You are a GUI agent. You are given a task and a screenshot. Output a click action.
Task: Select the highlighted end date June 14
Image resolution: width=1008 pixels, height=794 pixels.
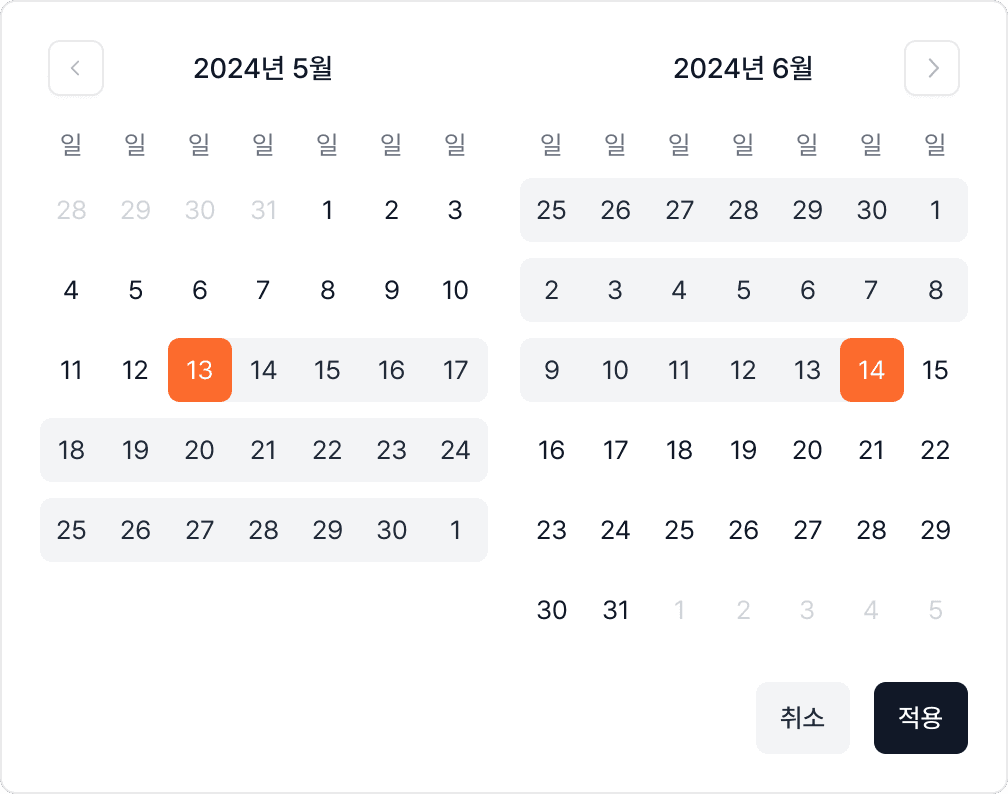pos(871,370)
